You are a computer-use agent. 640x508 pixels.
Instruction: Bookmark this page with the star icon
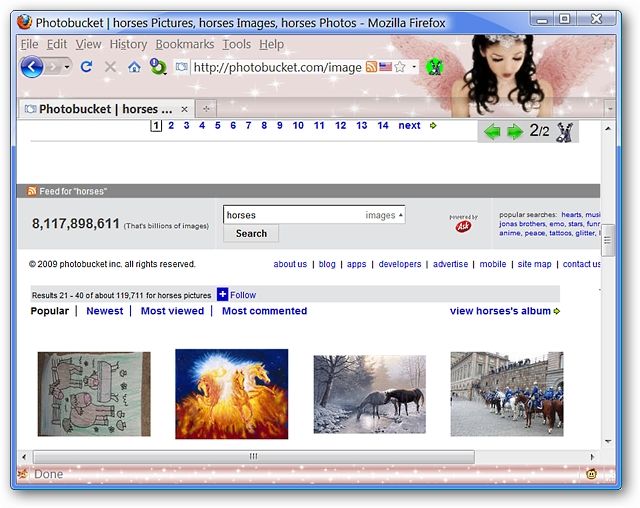coord(400,67)
